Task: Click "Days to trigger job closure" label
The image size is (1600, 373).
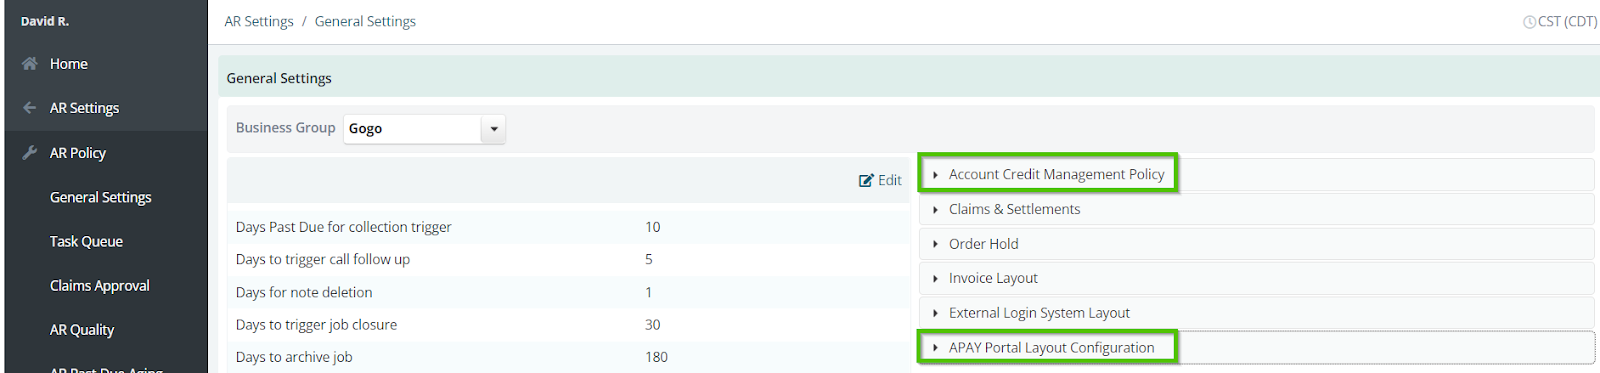Action: (x=316, y=324)
